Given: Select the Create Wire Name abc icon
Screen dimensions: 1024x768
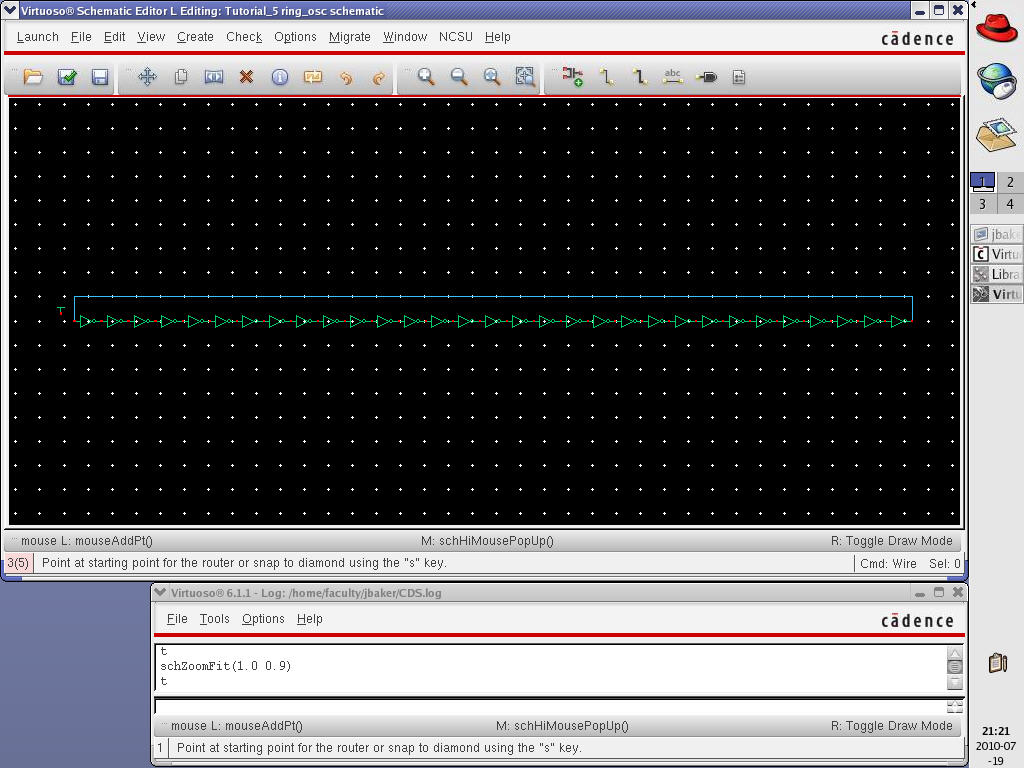Looking at the screenshot, I should [673, 77].
